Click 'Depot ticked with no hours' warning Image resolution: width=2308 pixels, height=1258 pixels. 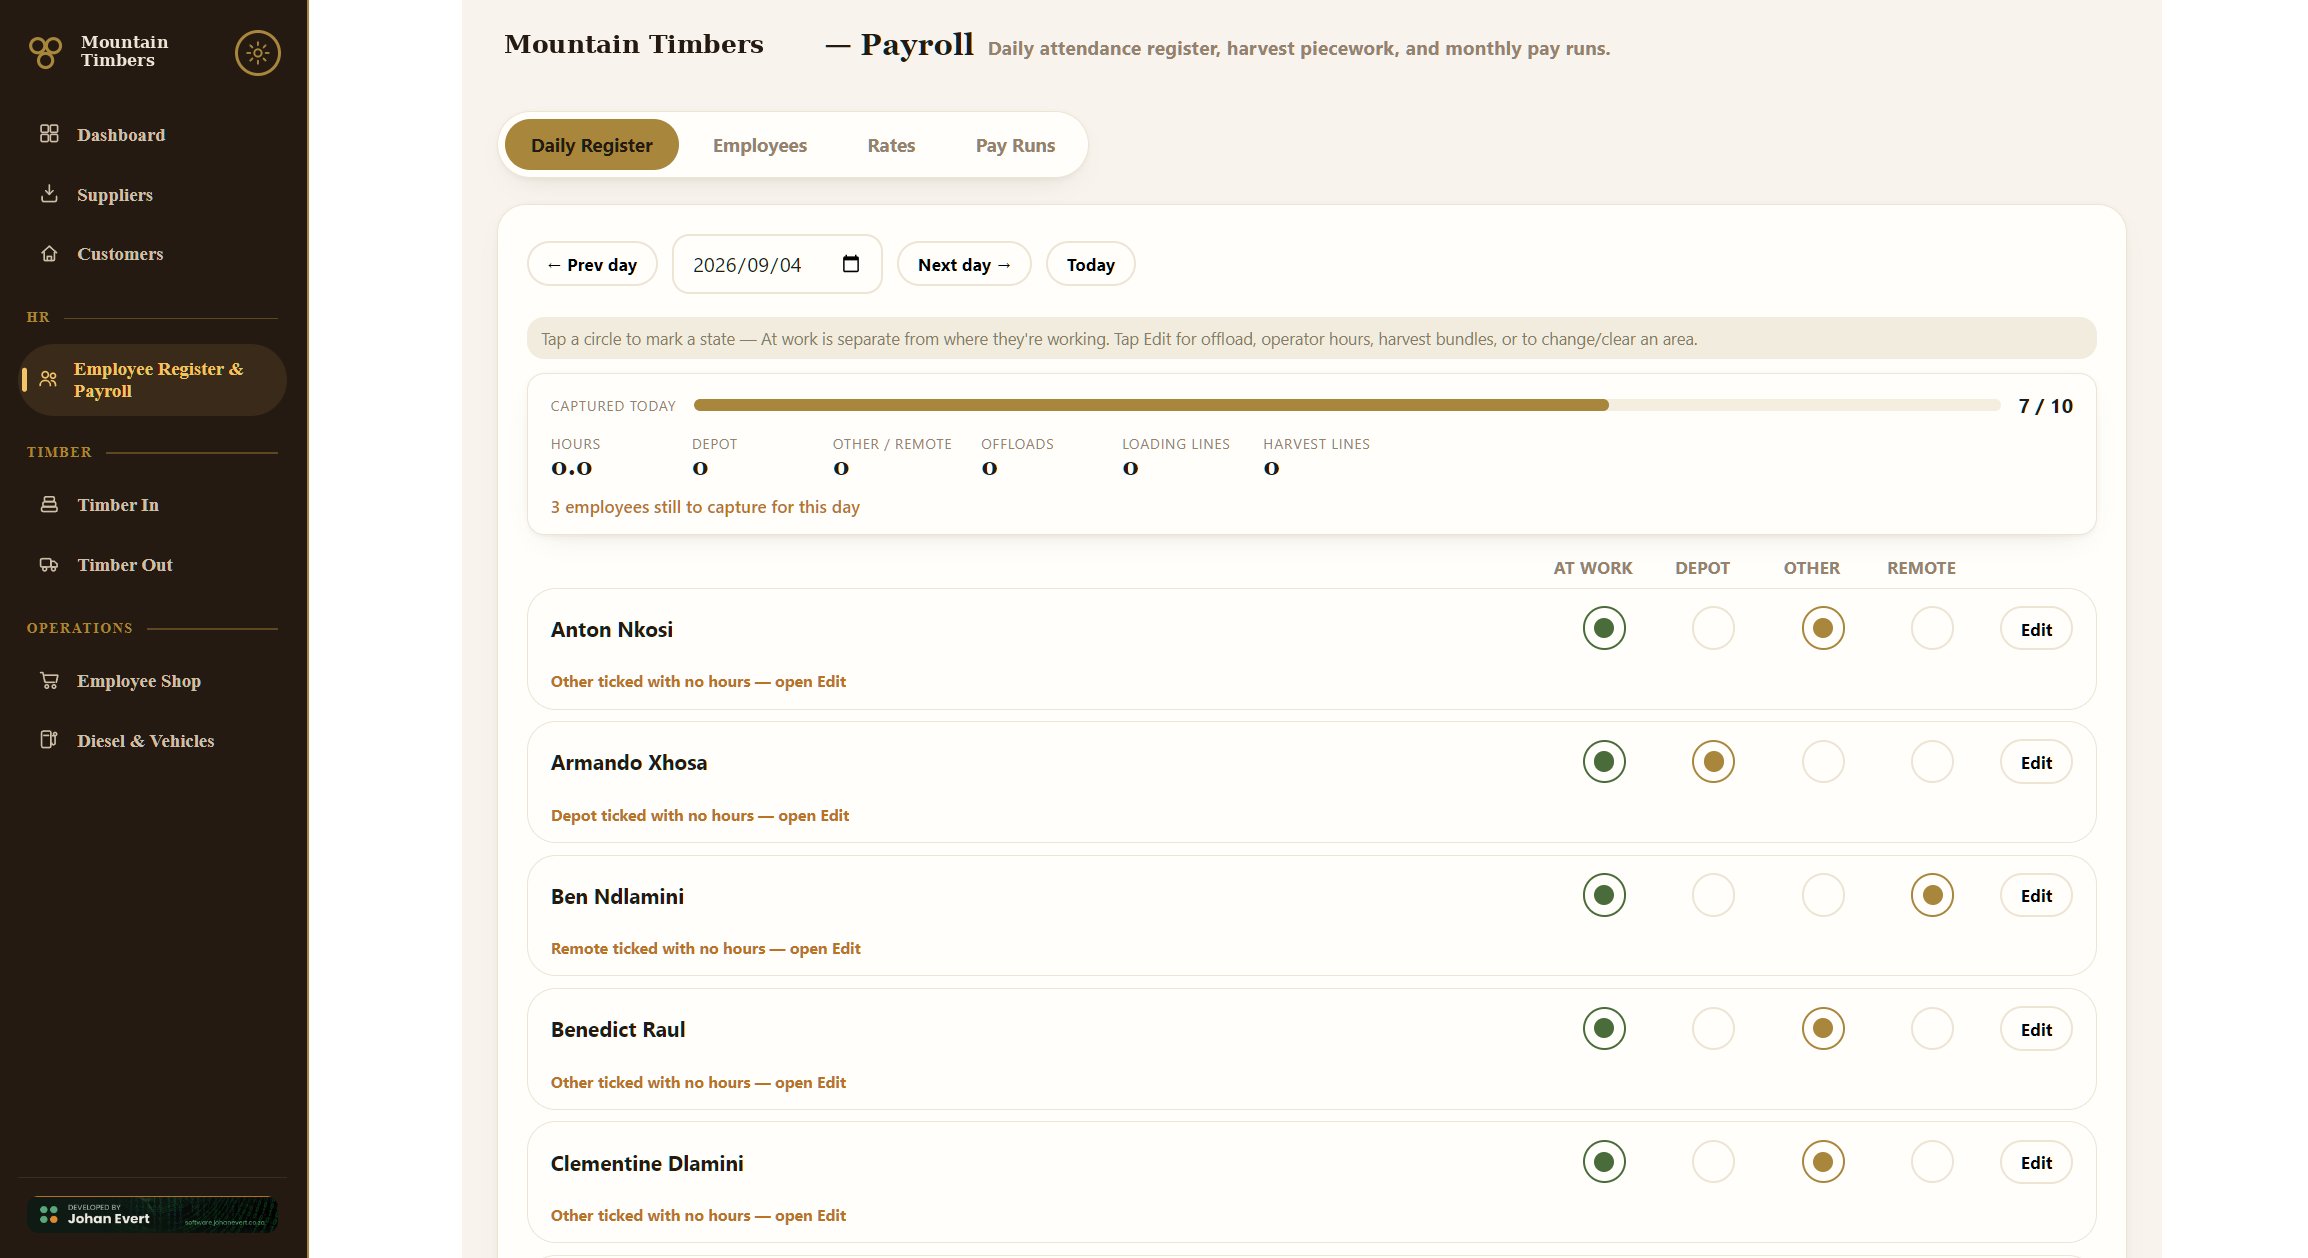point(700,815)
